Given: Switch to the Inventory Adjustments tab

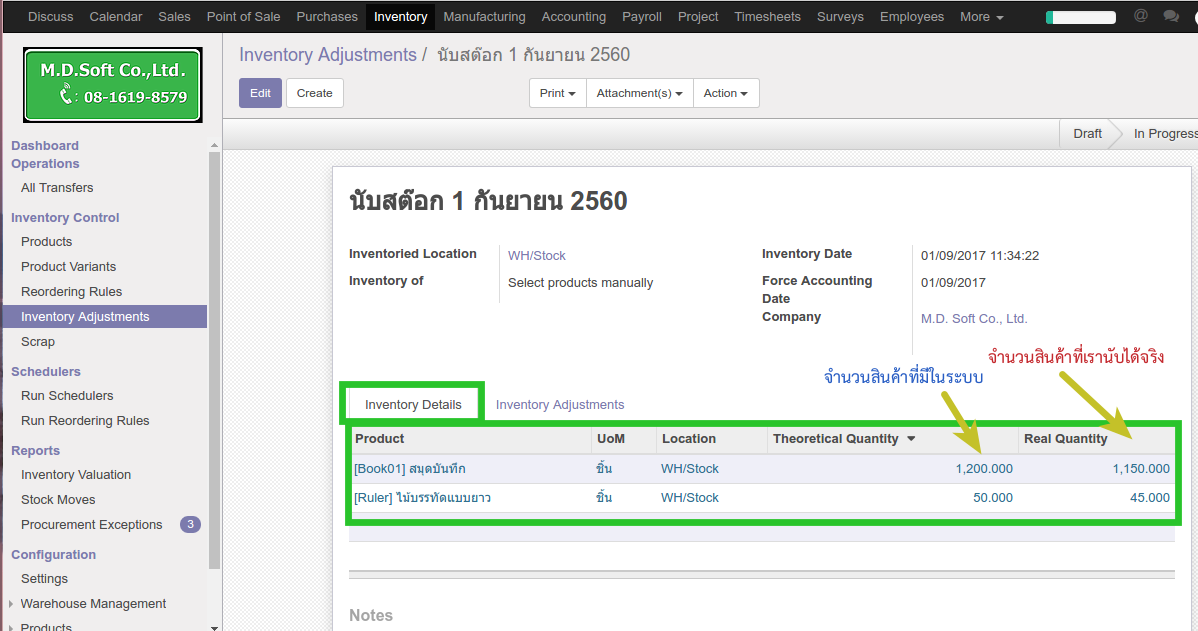Looking at the screenshot, I should tap(559, 405).
